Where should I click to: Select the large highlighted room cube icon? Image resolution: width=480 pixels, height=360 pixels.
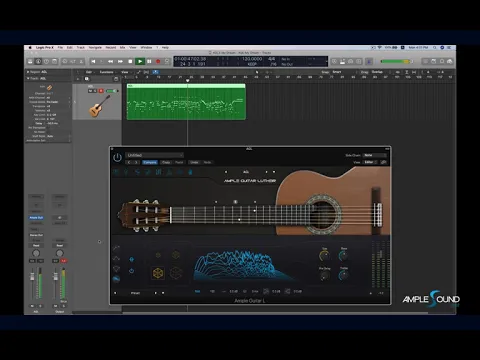coord(158,273)
